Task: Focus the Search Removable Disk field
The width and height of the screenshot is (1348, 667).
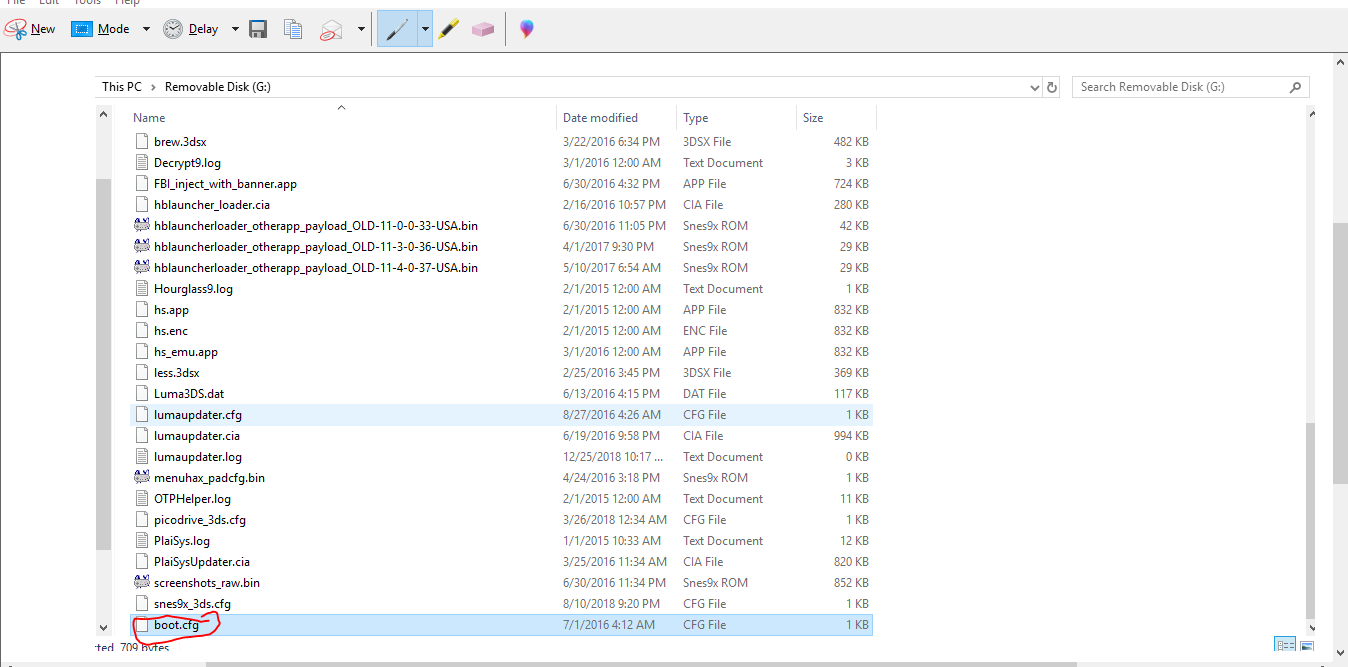Action: [1190, 87]
